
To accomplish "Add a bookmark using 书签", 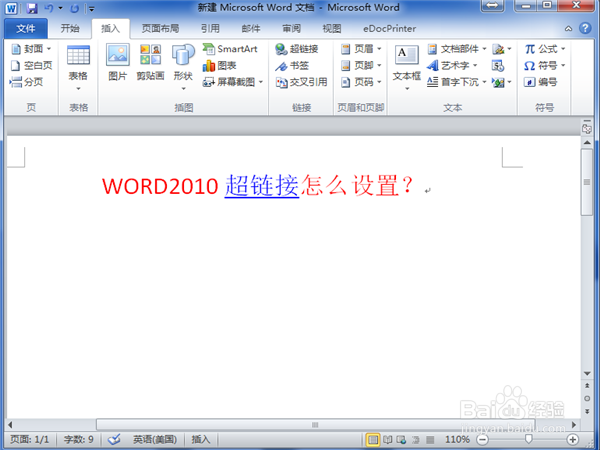I will (x=292, y=66).
